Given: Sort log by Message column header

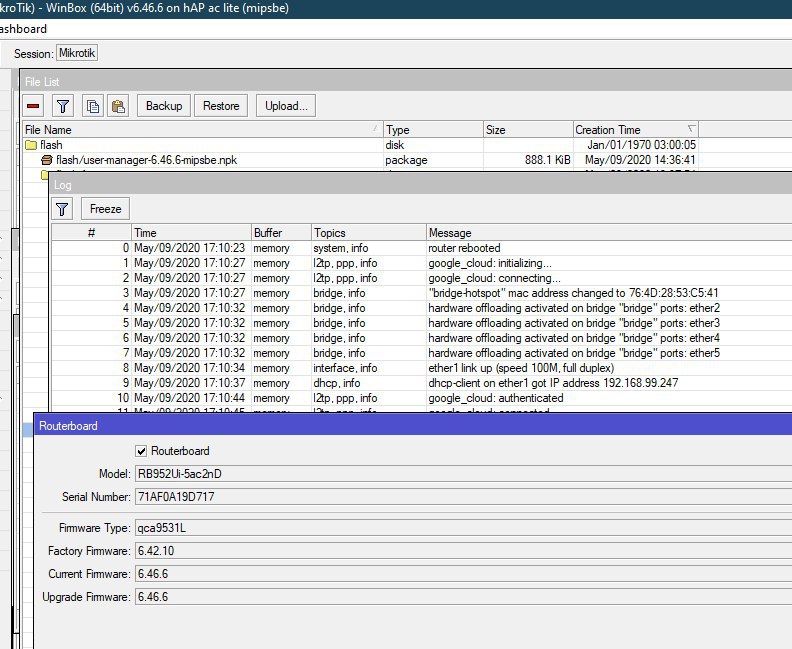Looking at the screenshot, I should point(609,233).
